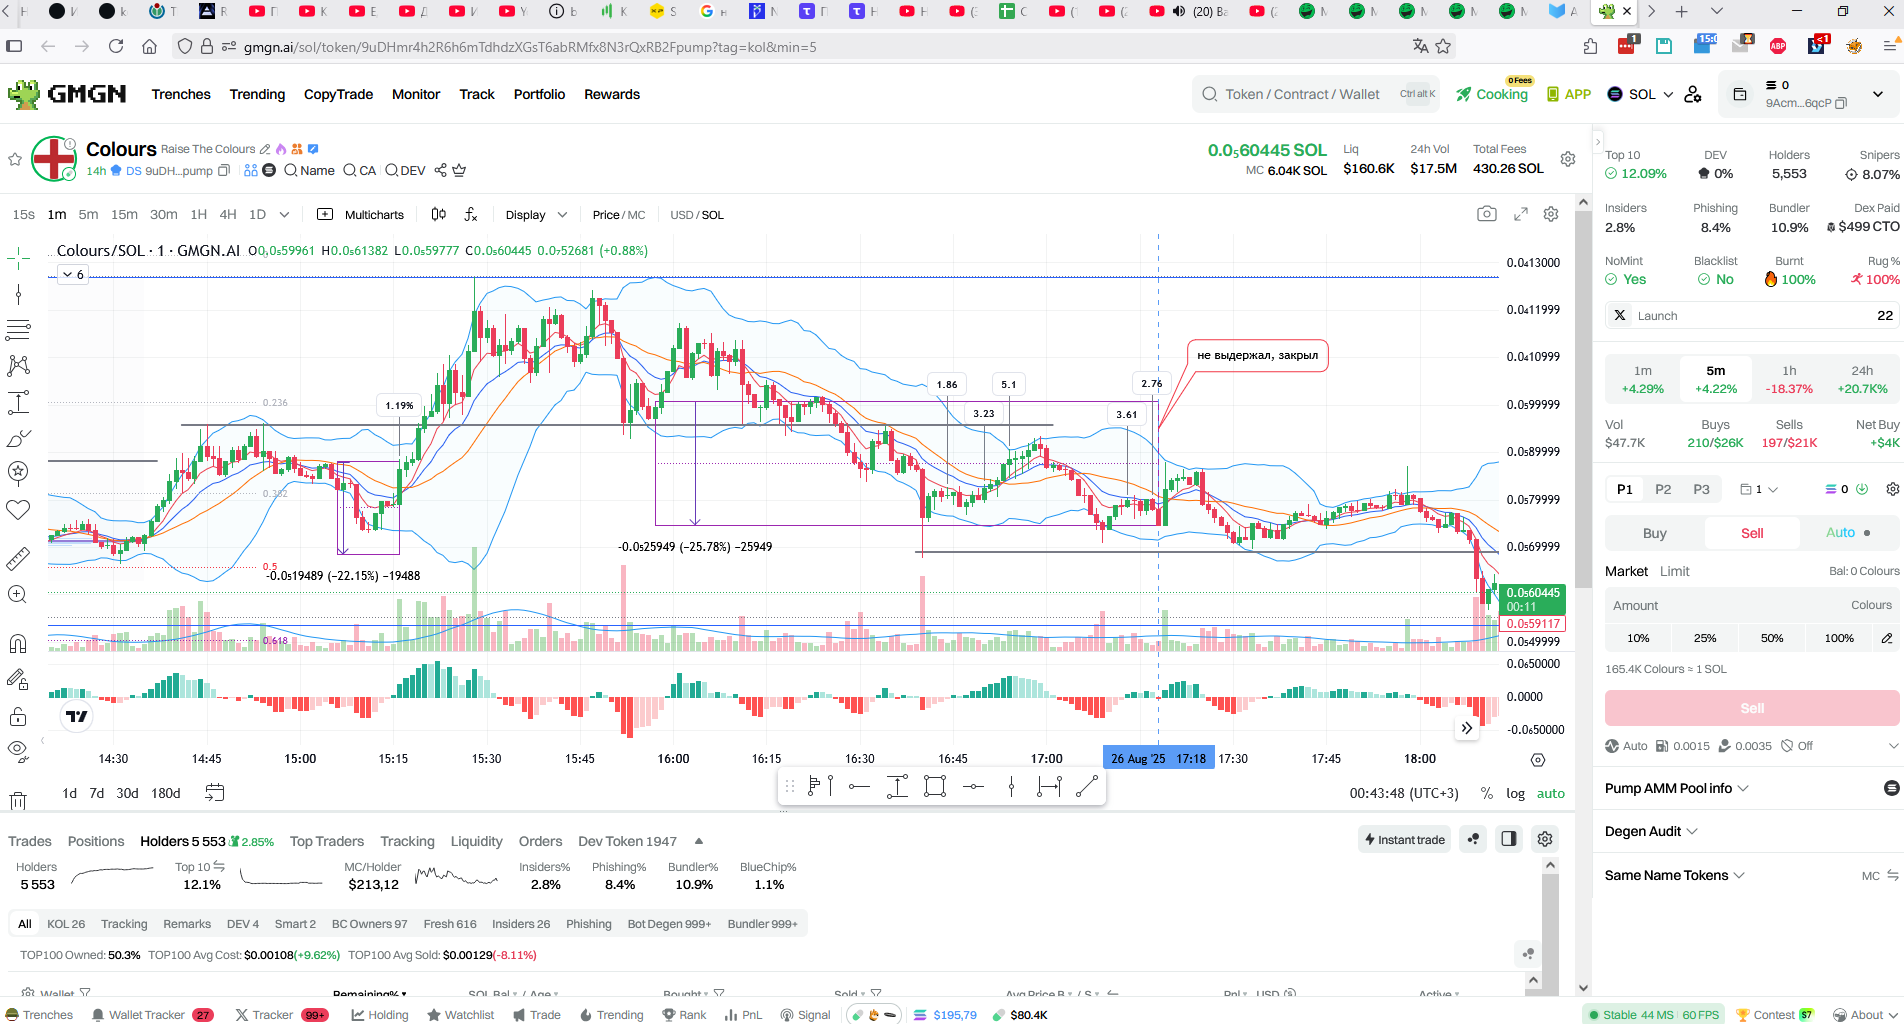
Task: Add token to favorites with star icon
Action: point(15,159)
